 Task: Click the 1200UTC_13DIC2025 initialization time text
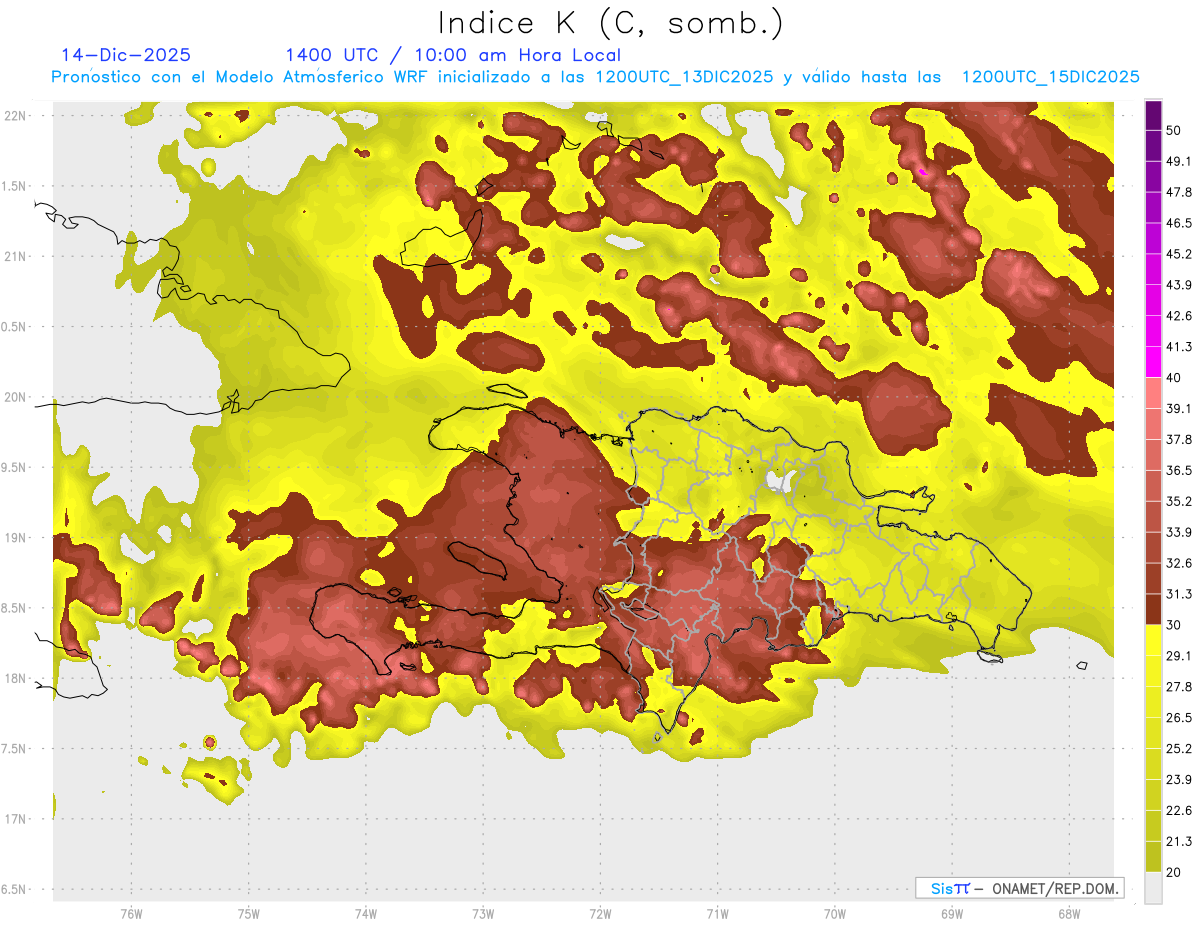point(683,77)
